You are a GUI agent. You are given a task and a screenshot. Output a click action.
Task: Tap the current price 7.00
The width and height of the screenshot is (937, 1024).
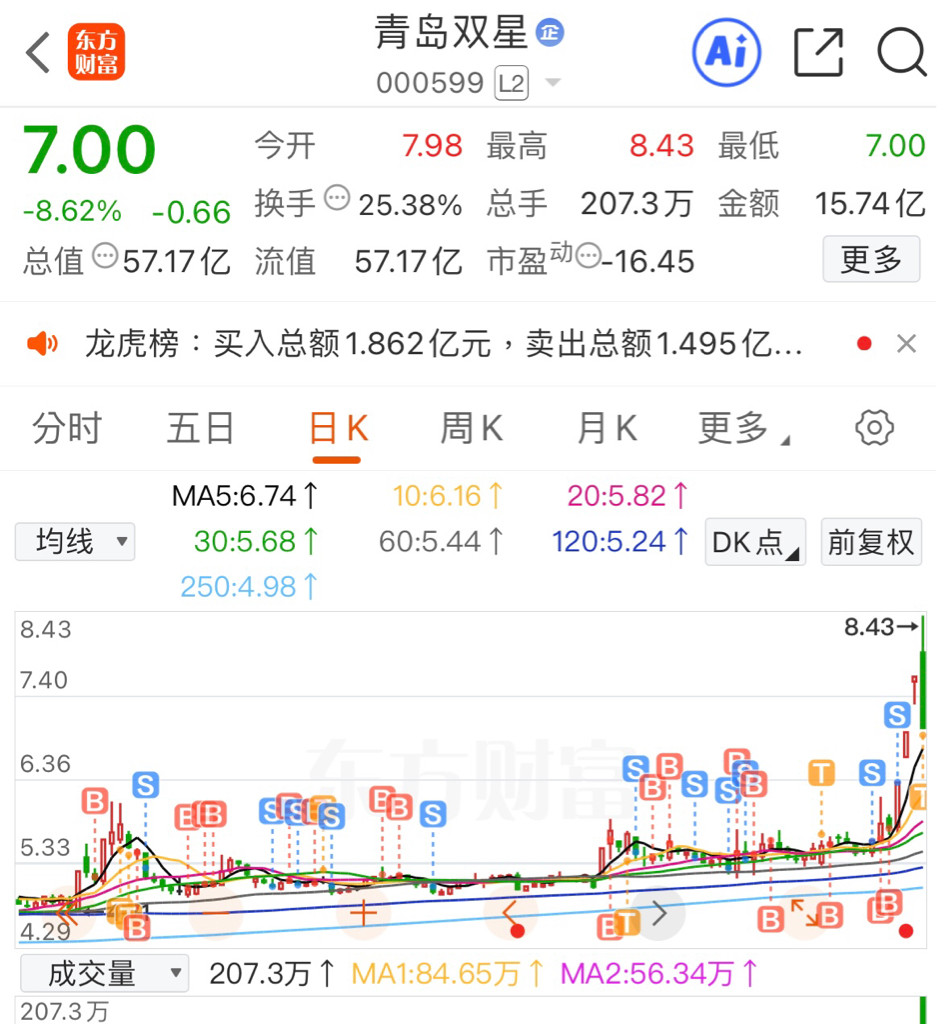(x=89, y=150)
